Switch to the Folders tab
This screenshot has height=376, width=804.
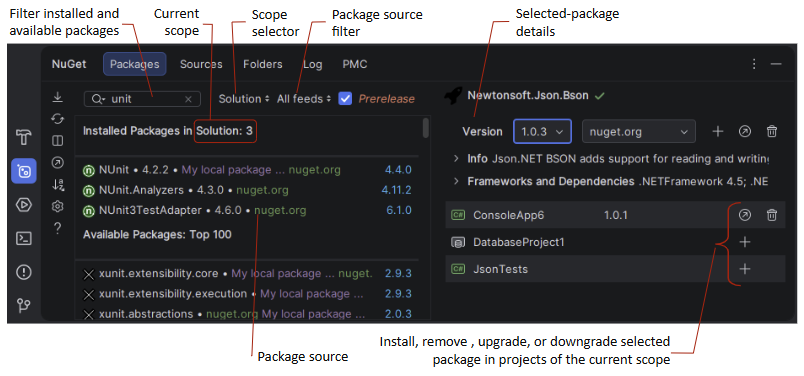click(263, 64)
